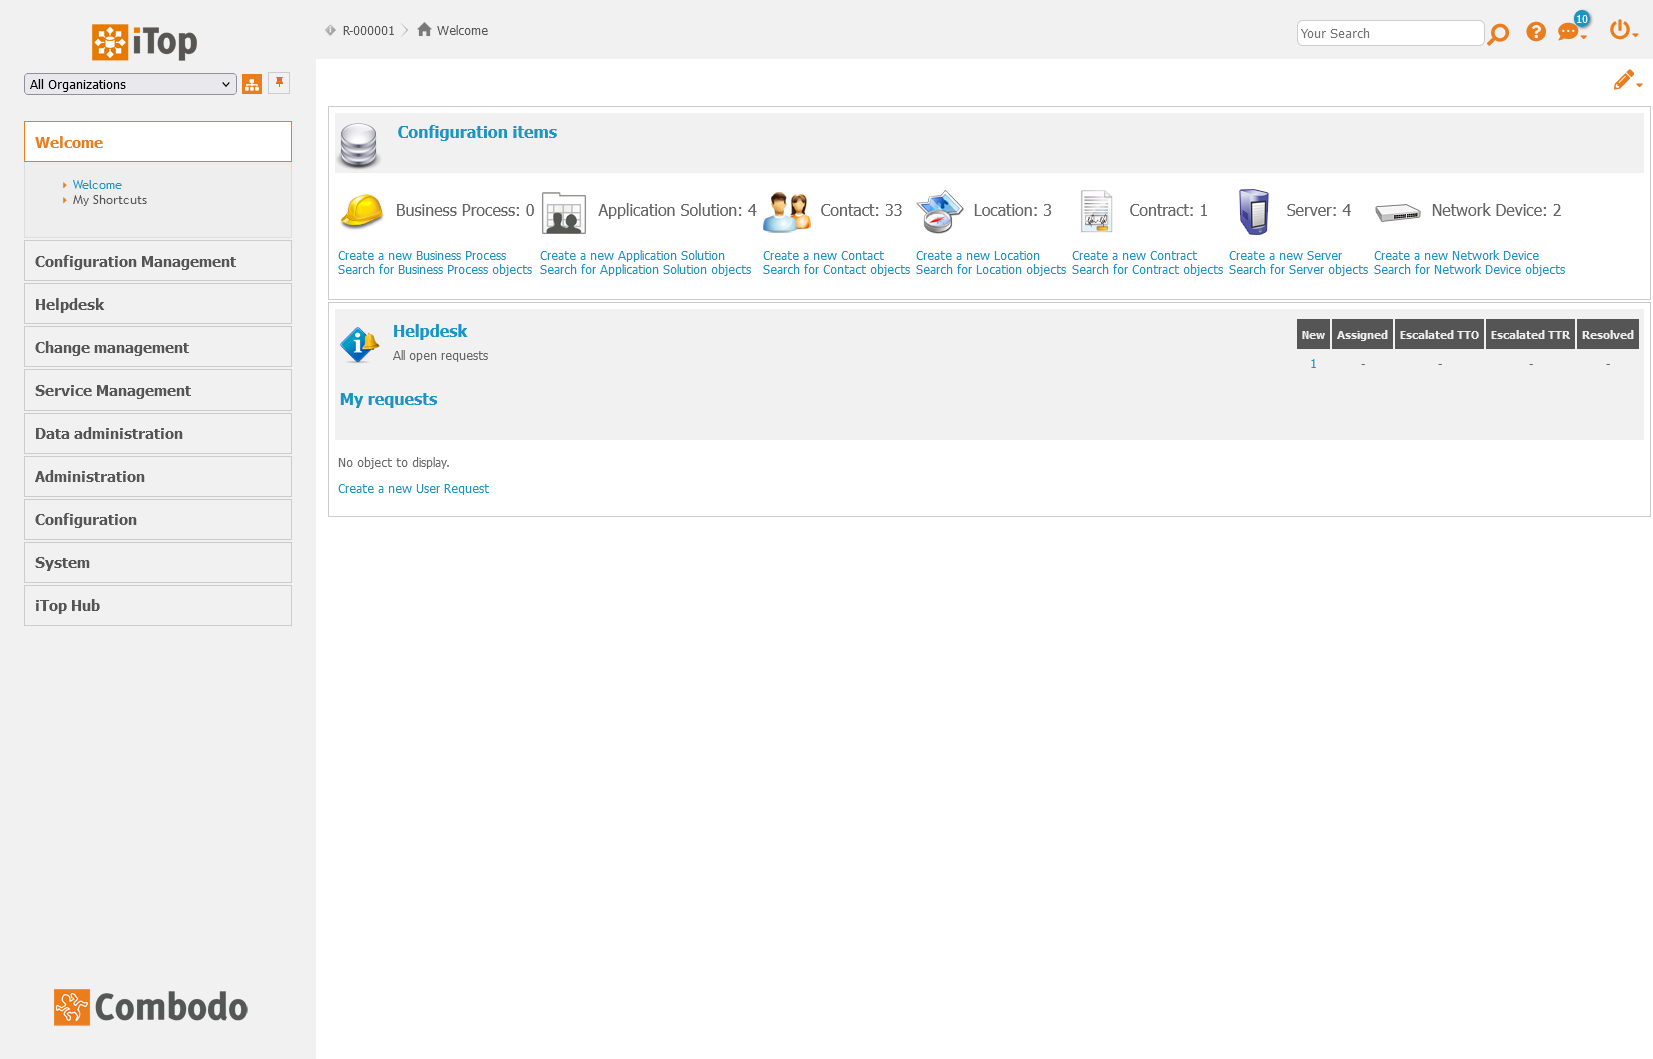The width and height of the screenshot is (1653, 1059).
Task: Toggle the pin for the organization selector
Action: (x=278, y=84)
